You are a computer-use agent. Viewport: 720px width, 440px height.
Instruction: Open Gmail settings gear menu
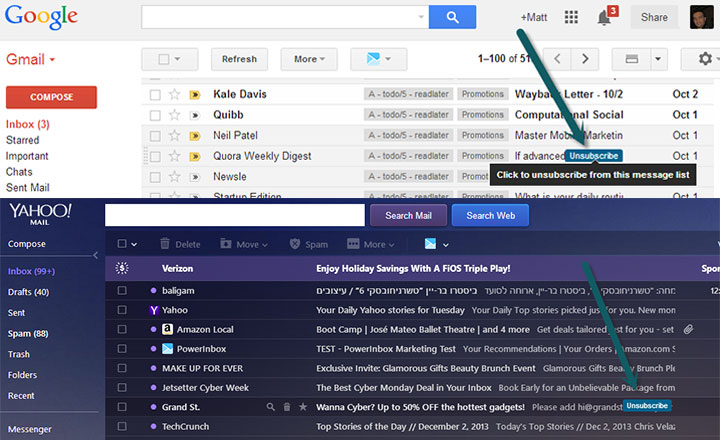pyautogui.click(x=704, y=59)
